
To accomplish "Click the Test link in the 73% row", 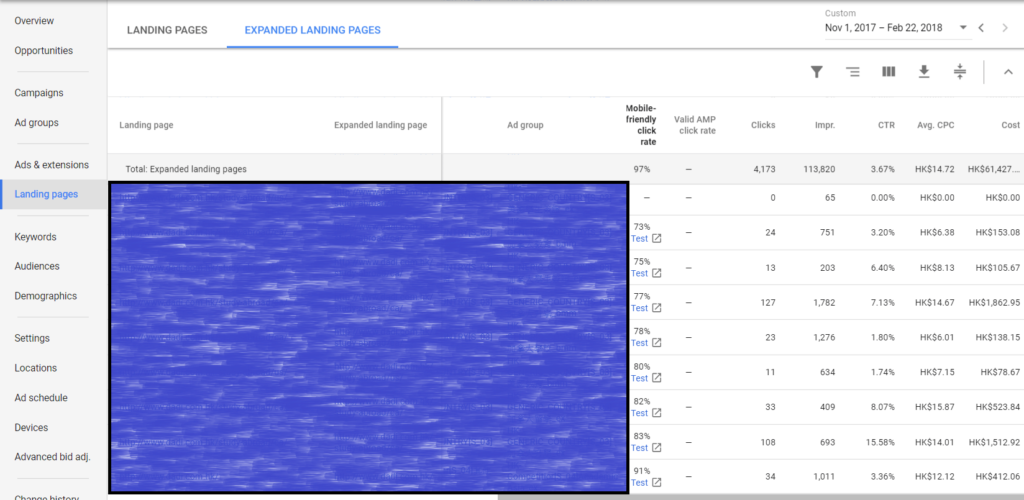I will pos(639,238).
